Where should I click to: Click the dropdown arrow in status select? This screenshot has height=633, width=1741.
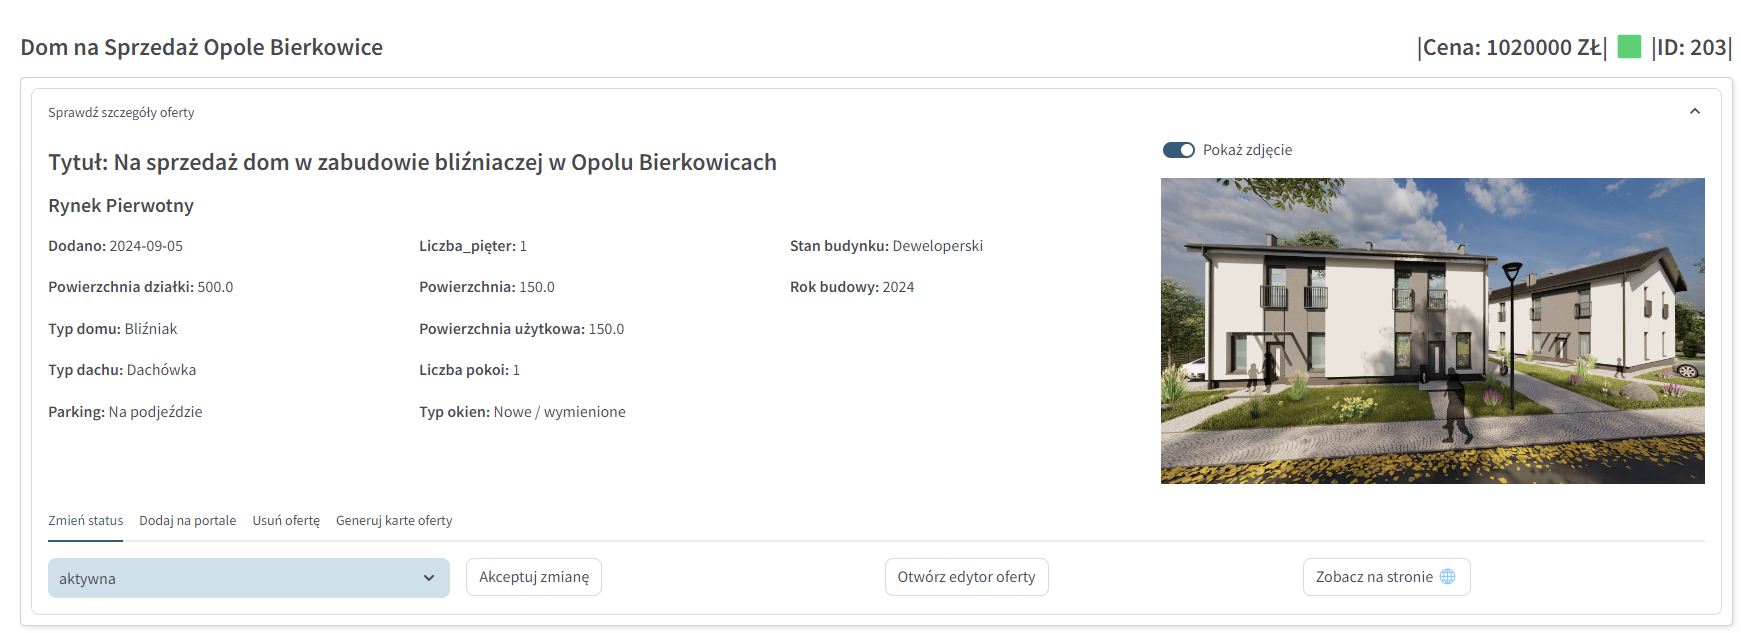pos(429,578)
